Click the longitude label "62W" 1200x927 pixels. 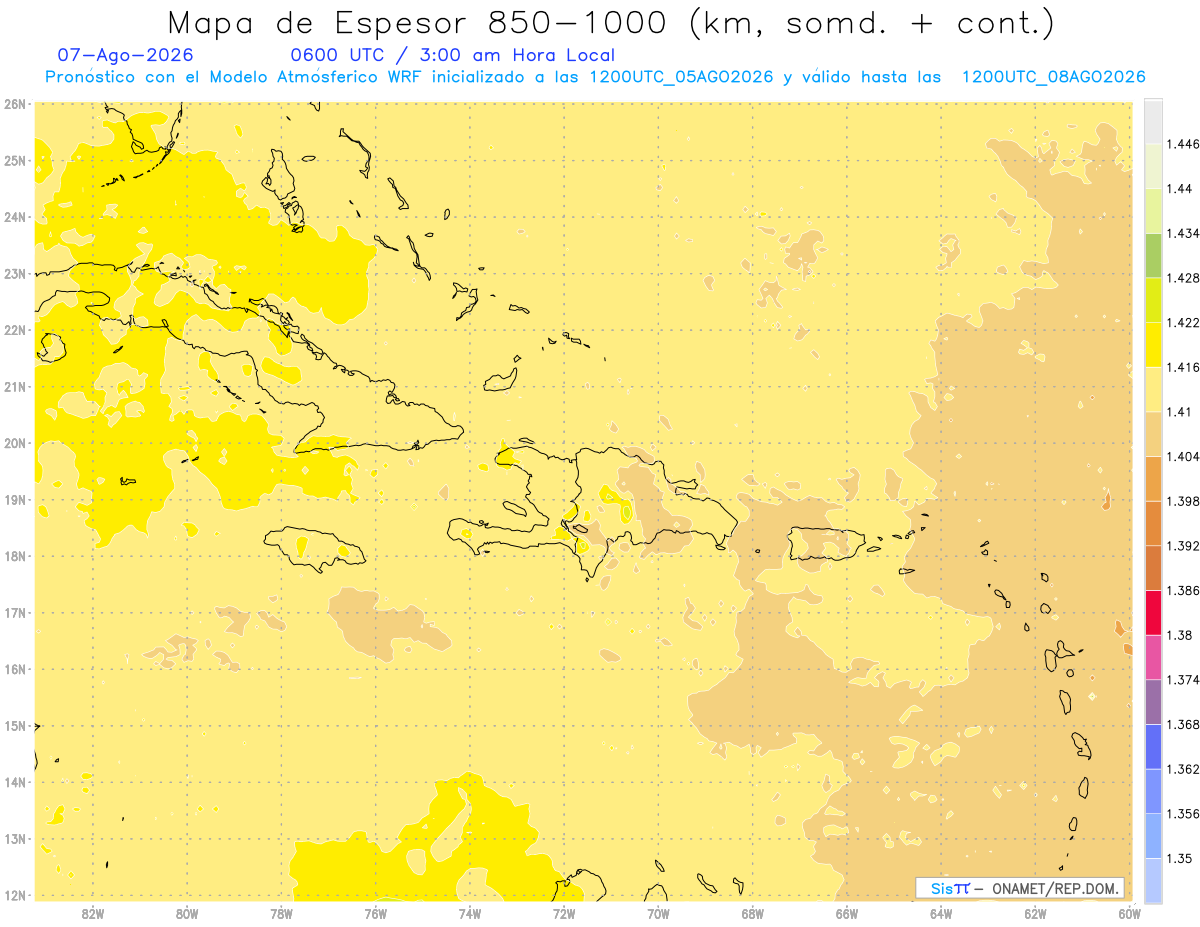pos(1035,913)
